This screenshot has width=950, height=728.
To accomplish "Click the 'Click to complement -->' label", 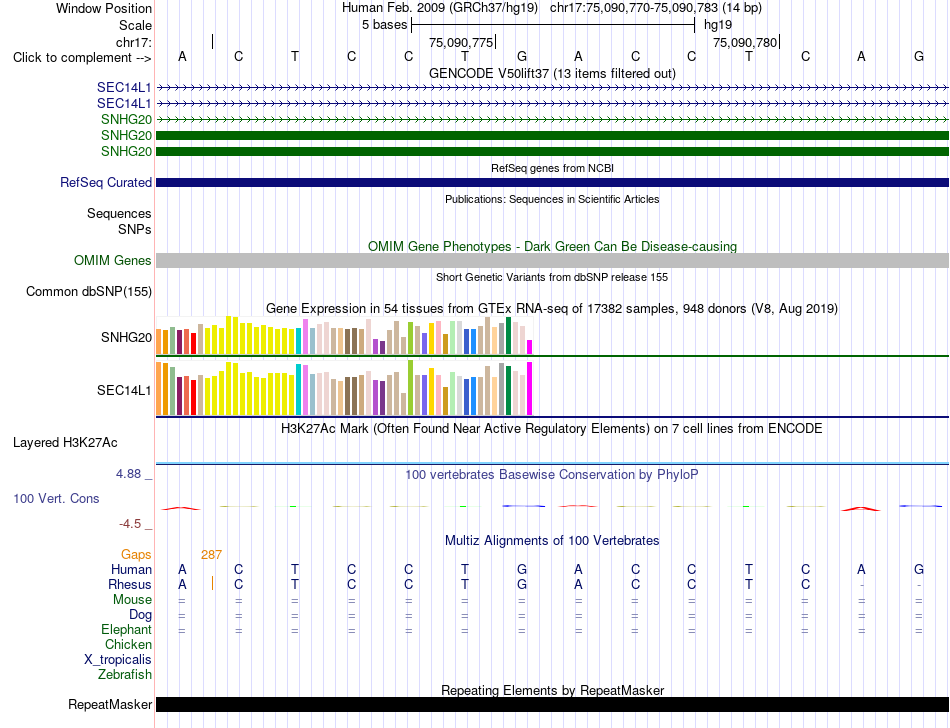I will tap(82, 58).
